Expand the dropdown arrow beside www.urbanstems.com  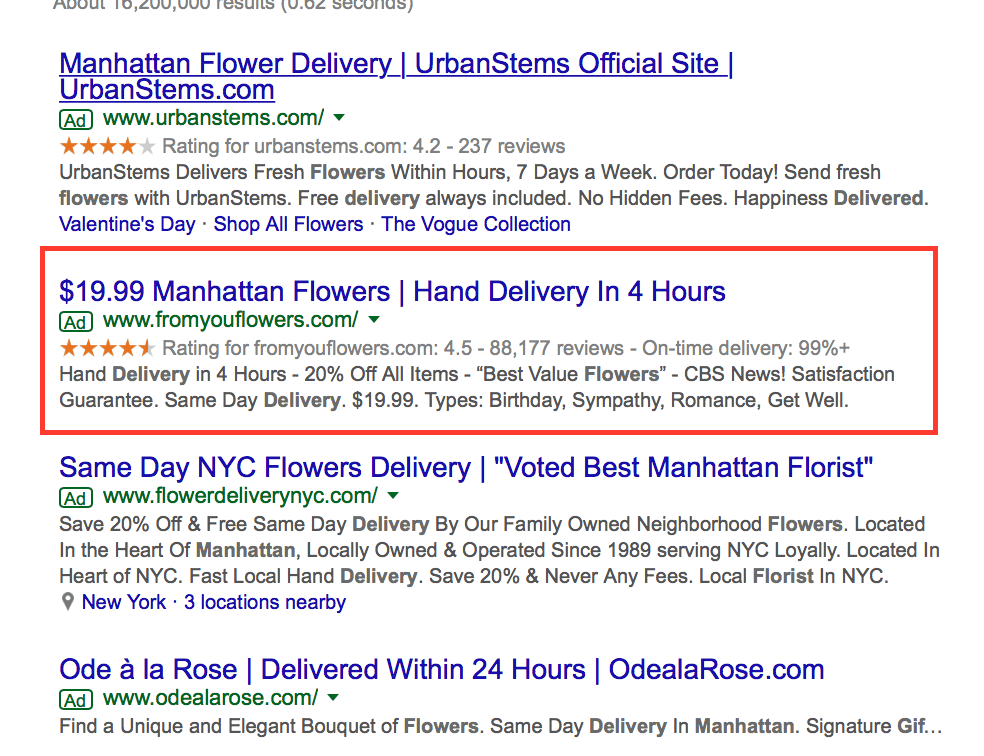tap(339, 117)
